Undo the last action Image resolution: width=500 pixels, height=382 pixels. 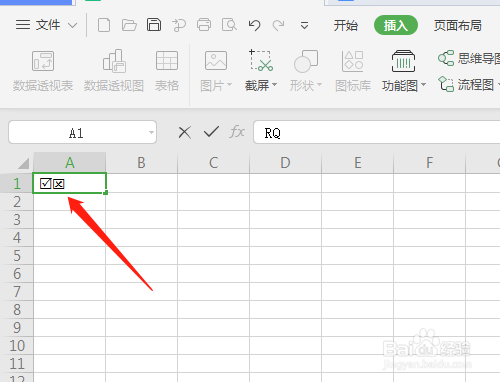[254, 25]
